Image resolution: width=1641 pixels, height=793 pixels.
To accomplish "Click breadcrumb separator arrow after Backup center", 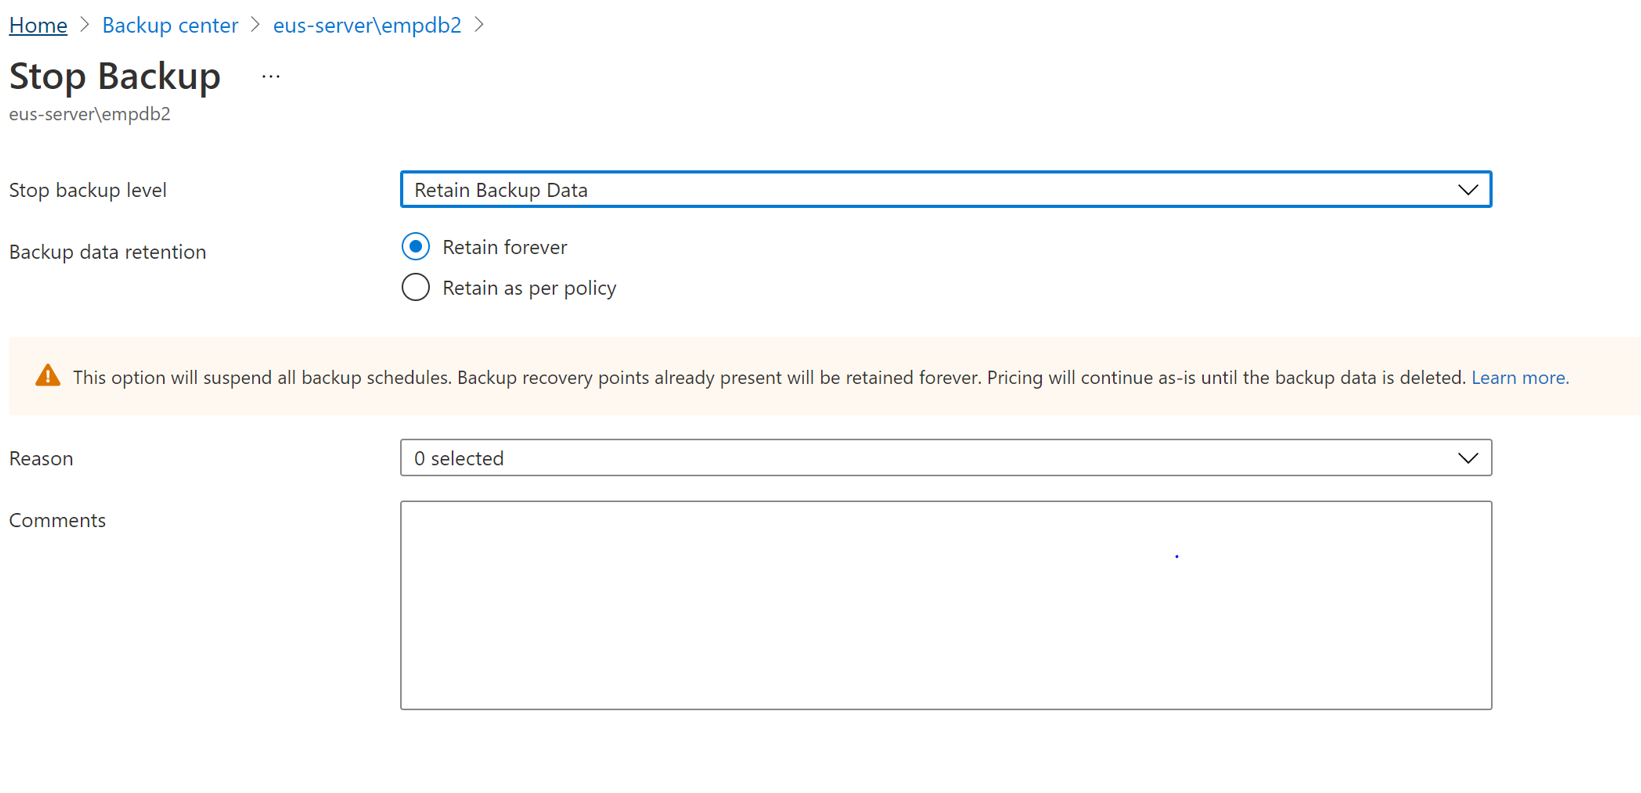I will click(255, 25).
